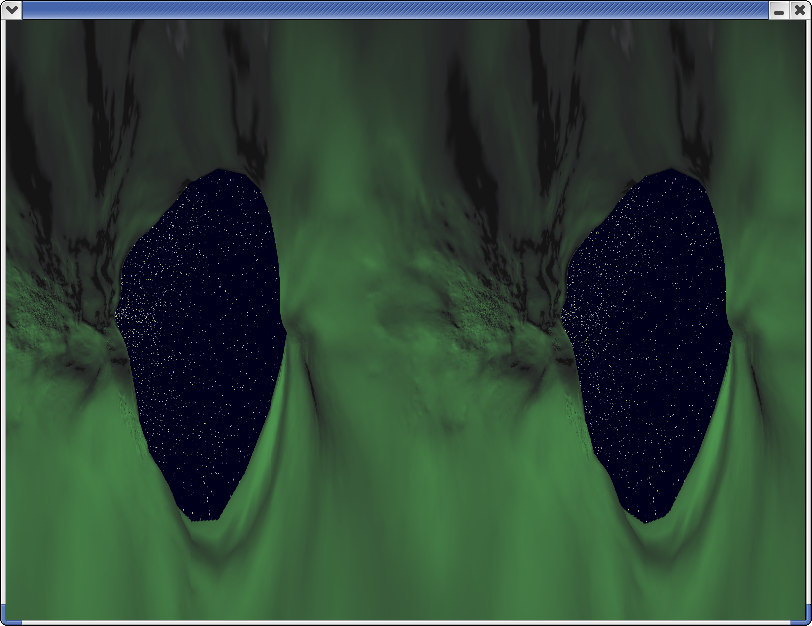This screenshot has height=626, width=812.
Task: Click the center of the right starfield opening
Action: coord(650,340)
